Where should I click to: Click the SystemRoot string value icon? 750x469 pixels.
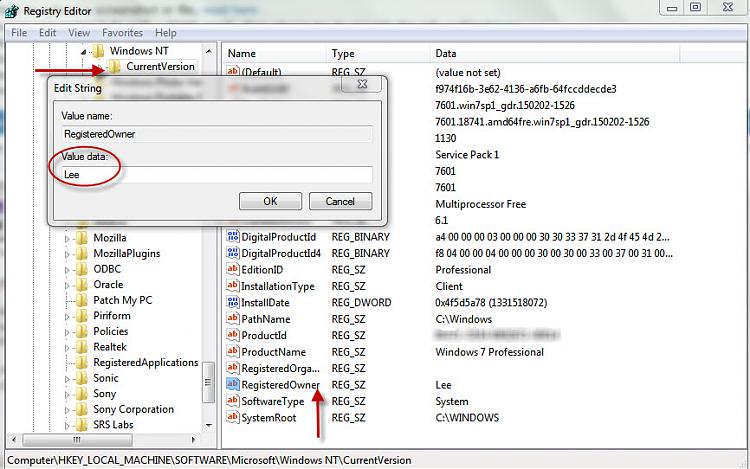point(233,417)
